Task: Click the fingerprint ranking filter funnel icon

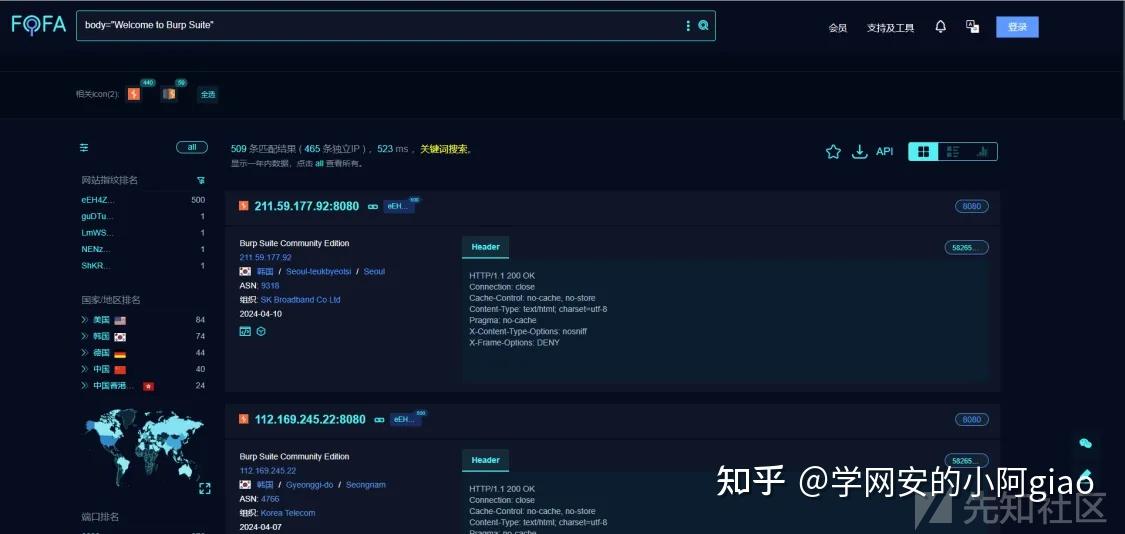Action: (x=201, y=180)
